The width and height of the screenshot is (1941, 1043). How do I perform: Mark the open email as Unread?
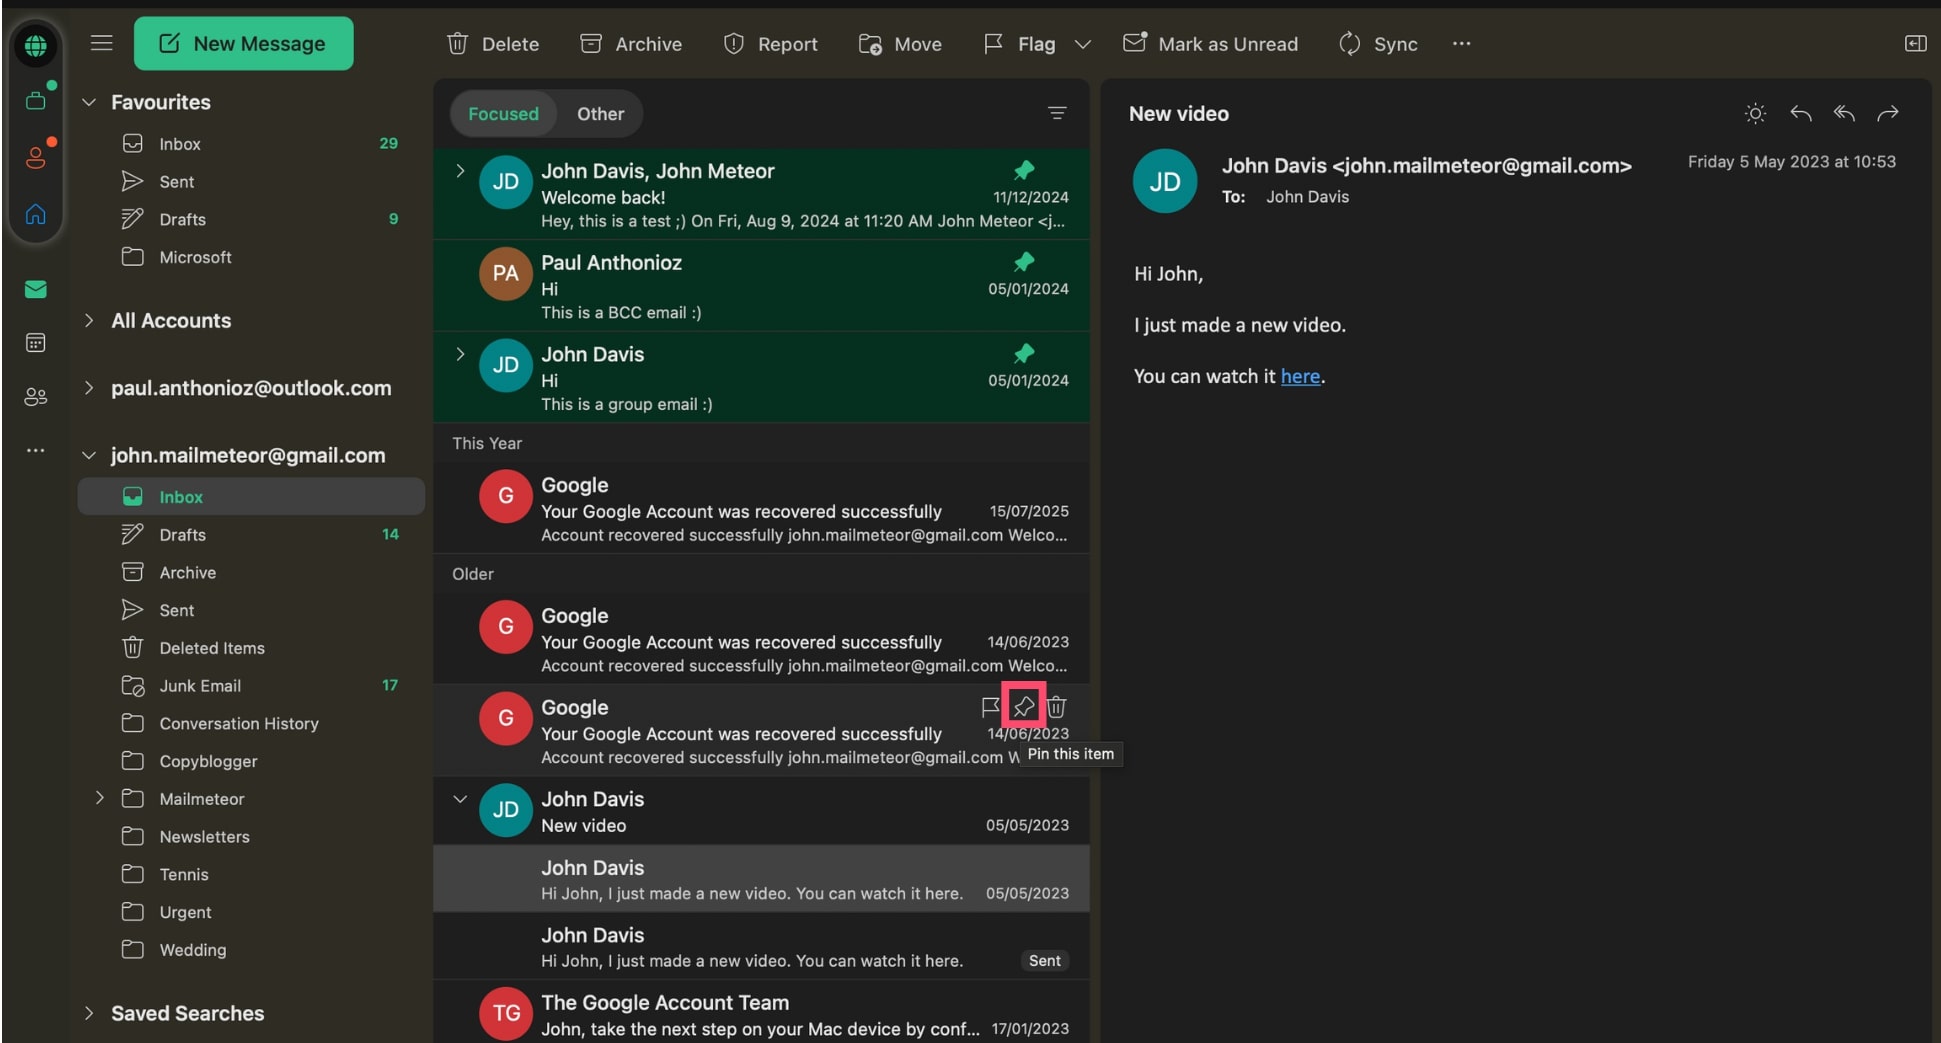[x=1211, y=43]
